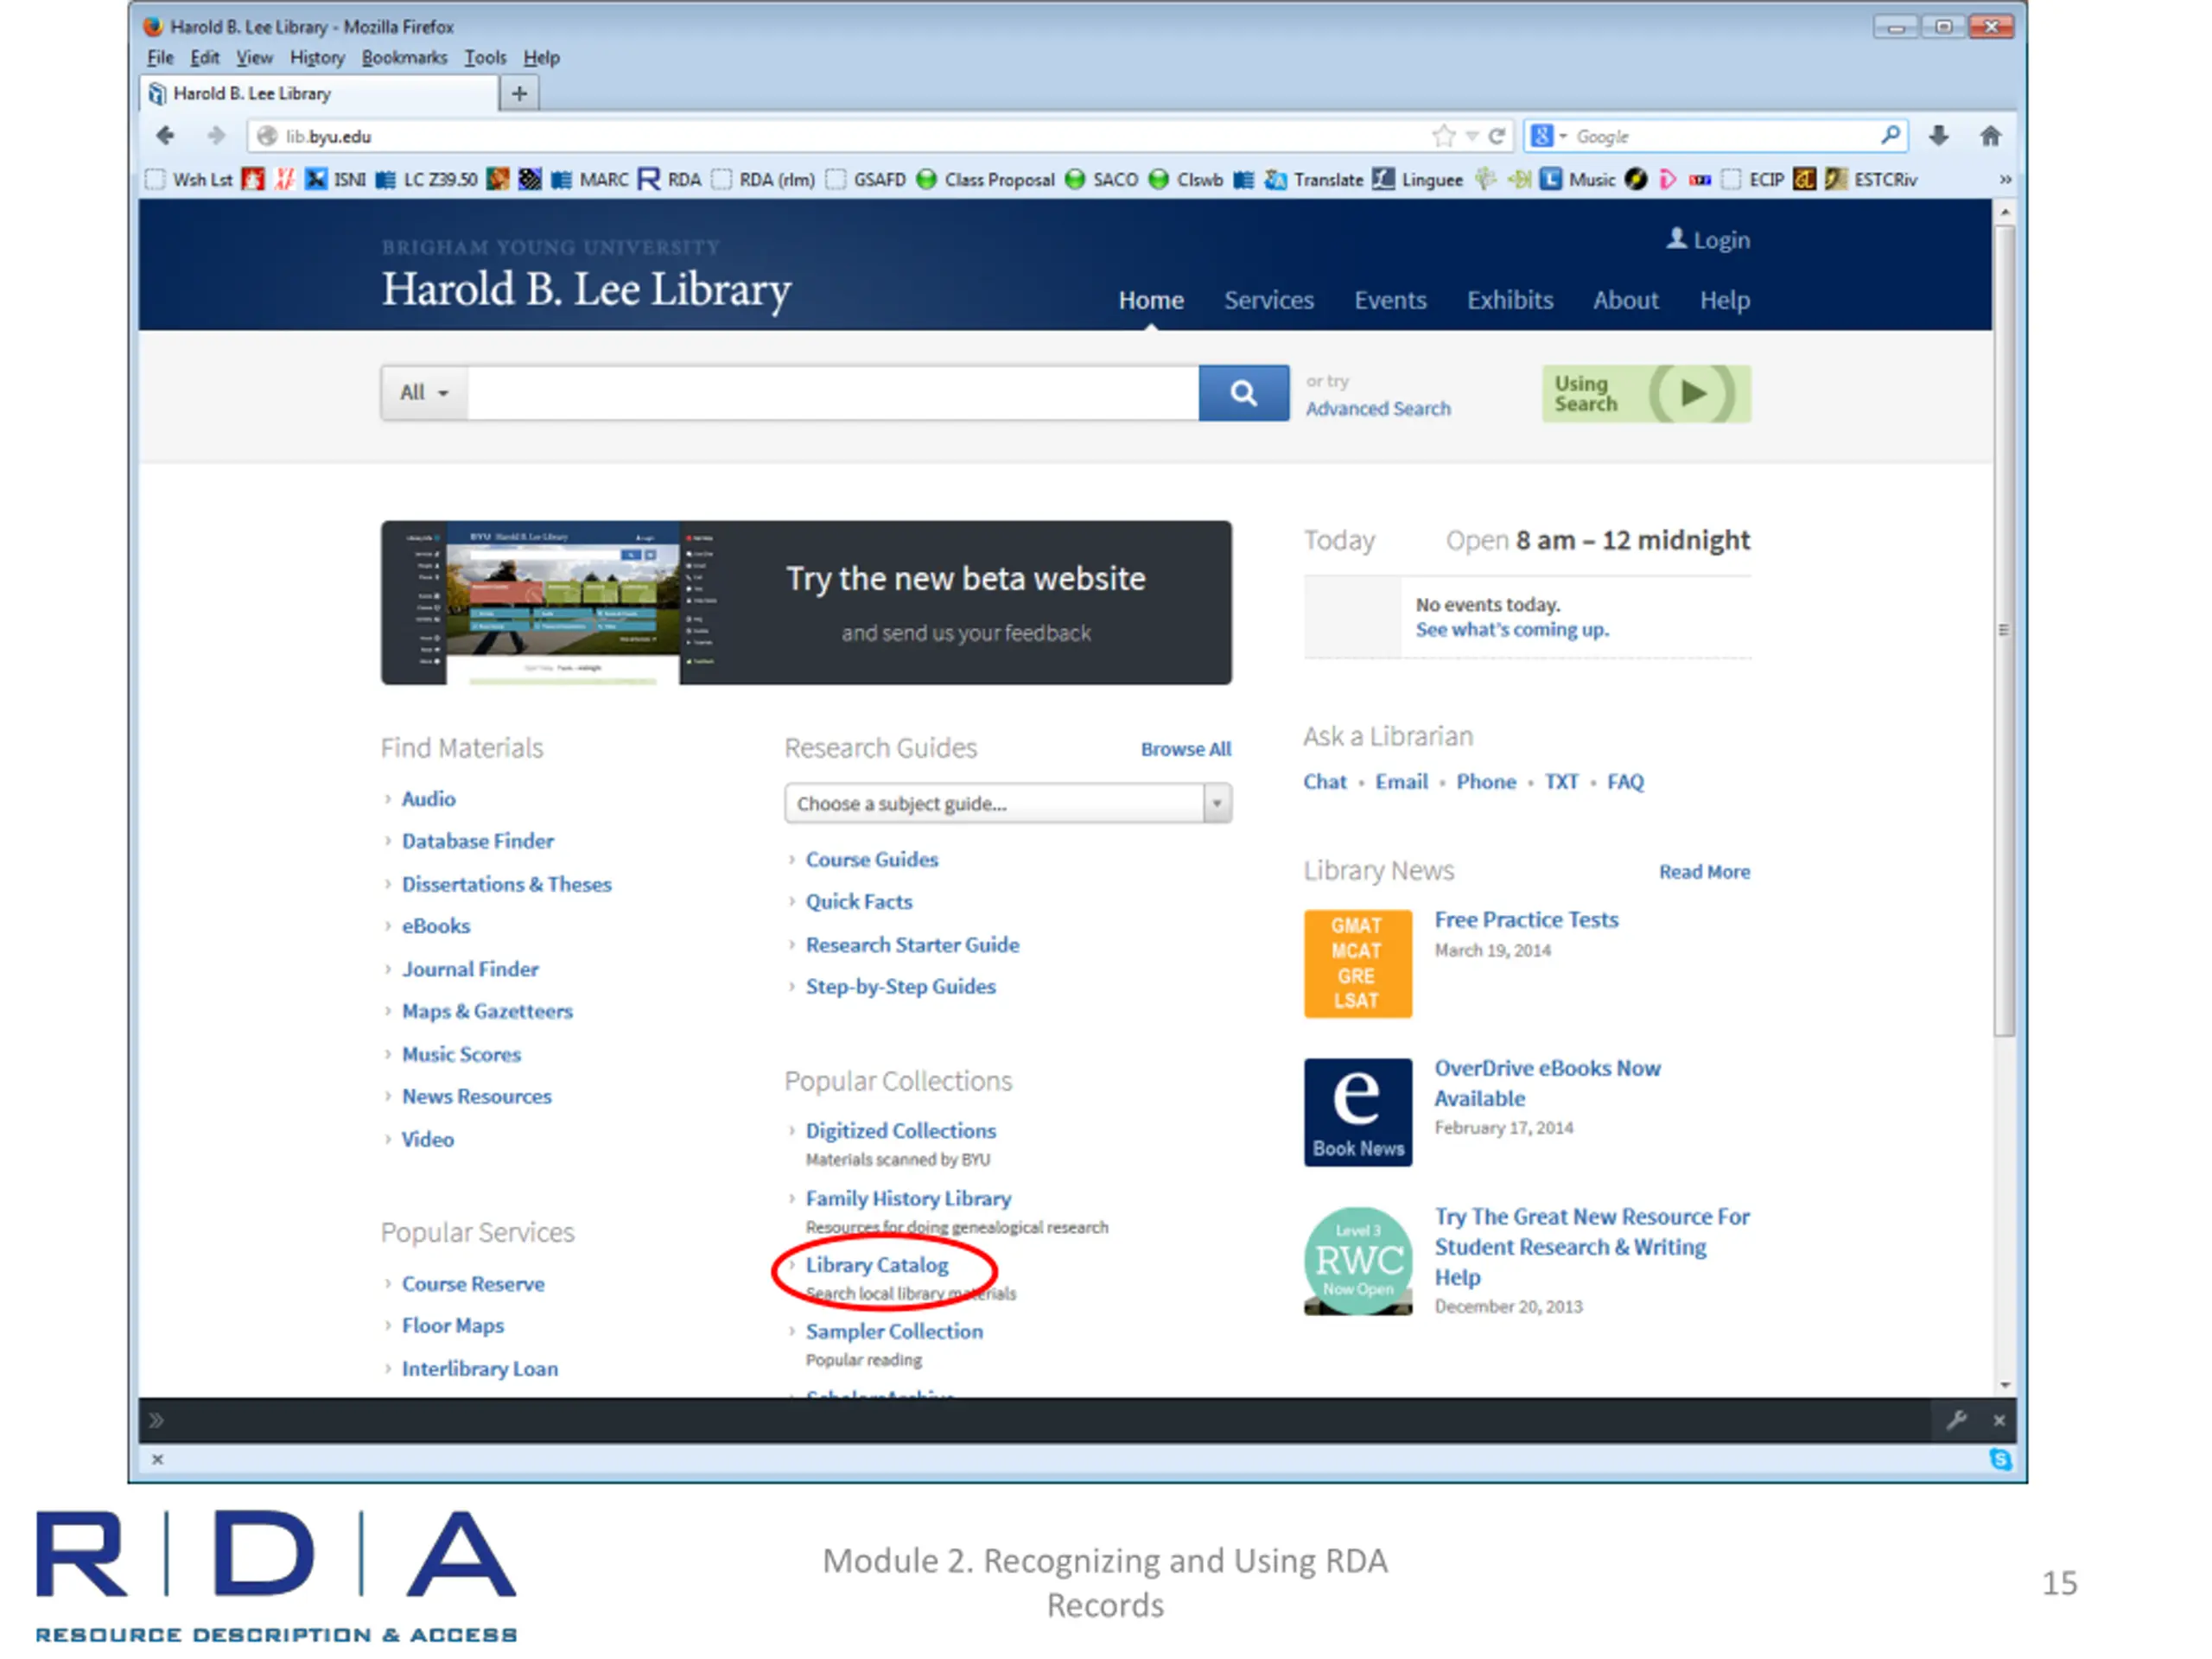Open the Library Catalog link
Viewport: 2212px width, 1659px height.
[x=877, y=1265]
